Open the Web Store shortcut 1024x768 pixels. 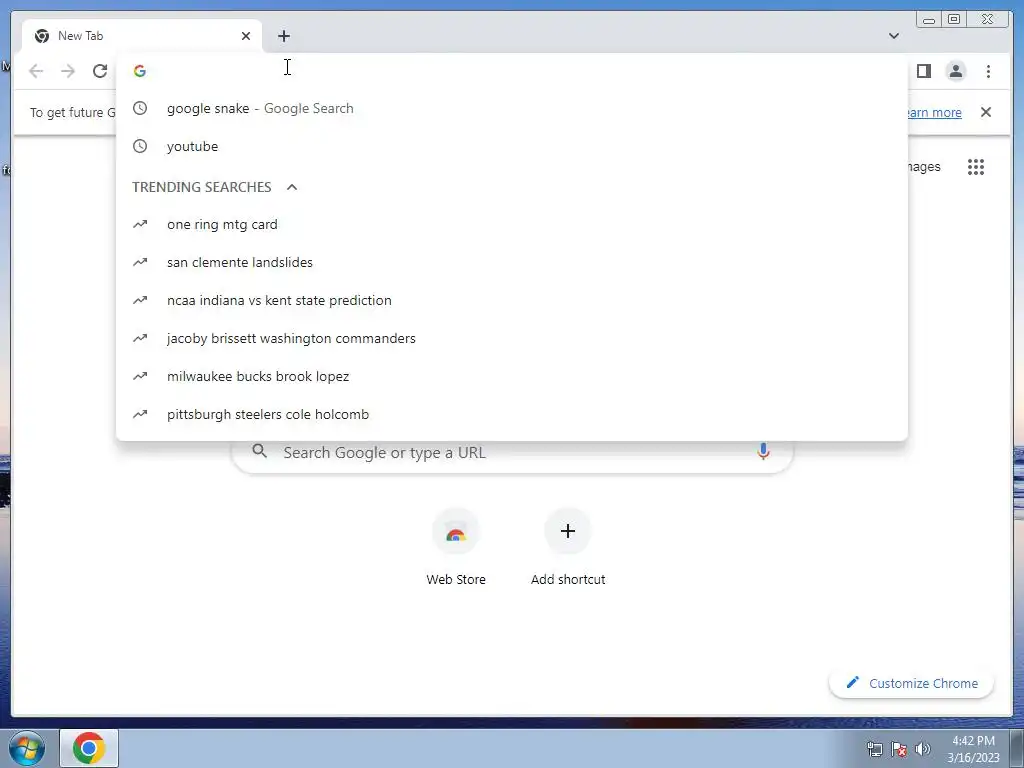(x=456, y=549)
